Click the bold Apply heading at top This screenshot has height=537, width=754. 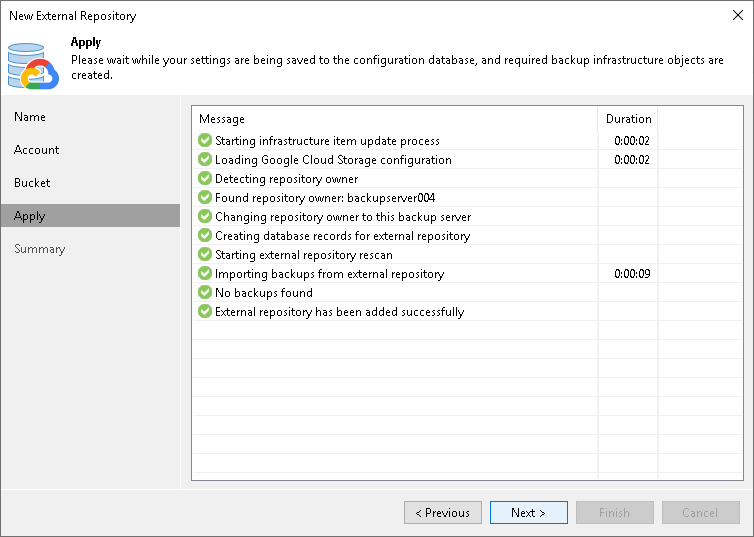pos(86,42)
